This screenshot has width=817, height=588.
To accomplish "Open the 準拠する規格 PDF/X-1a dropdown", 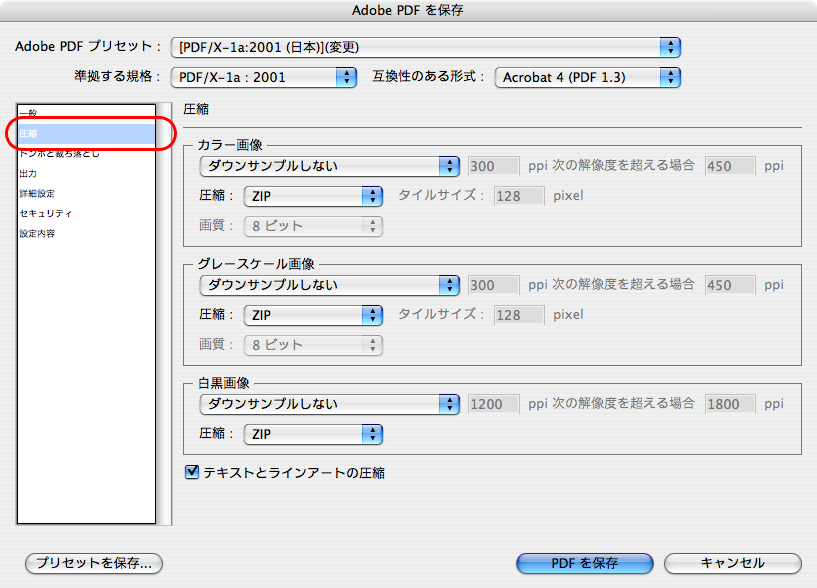I will click(x=264, y=78).
